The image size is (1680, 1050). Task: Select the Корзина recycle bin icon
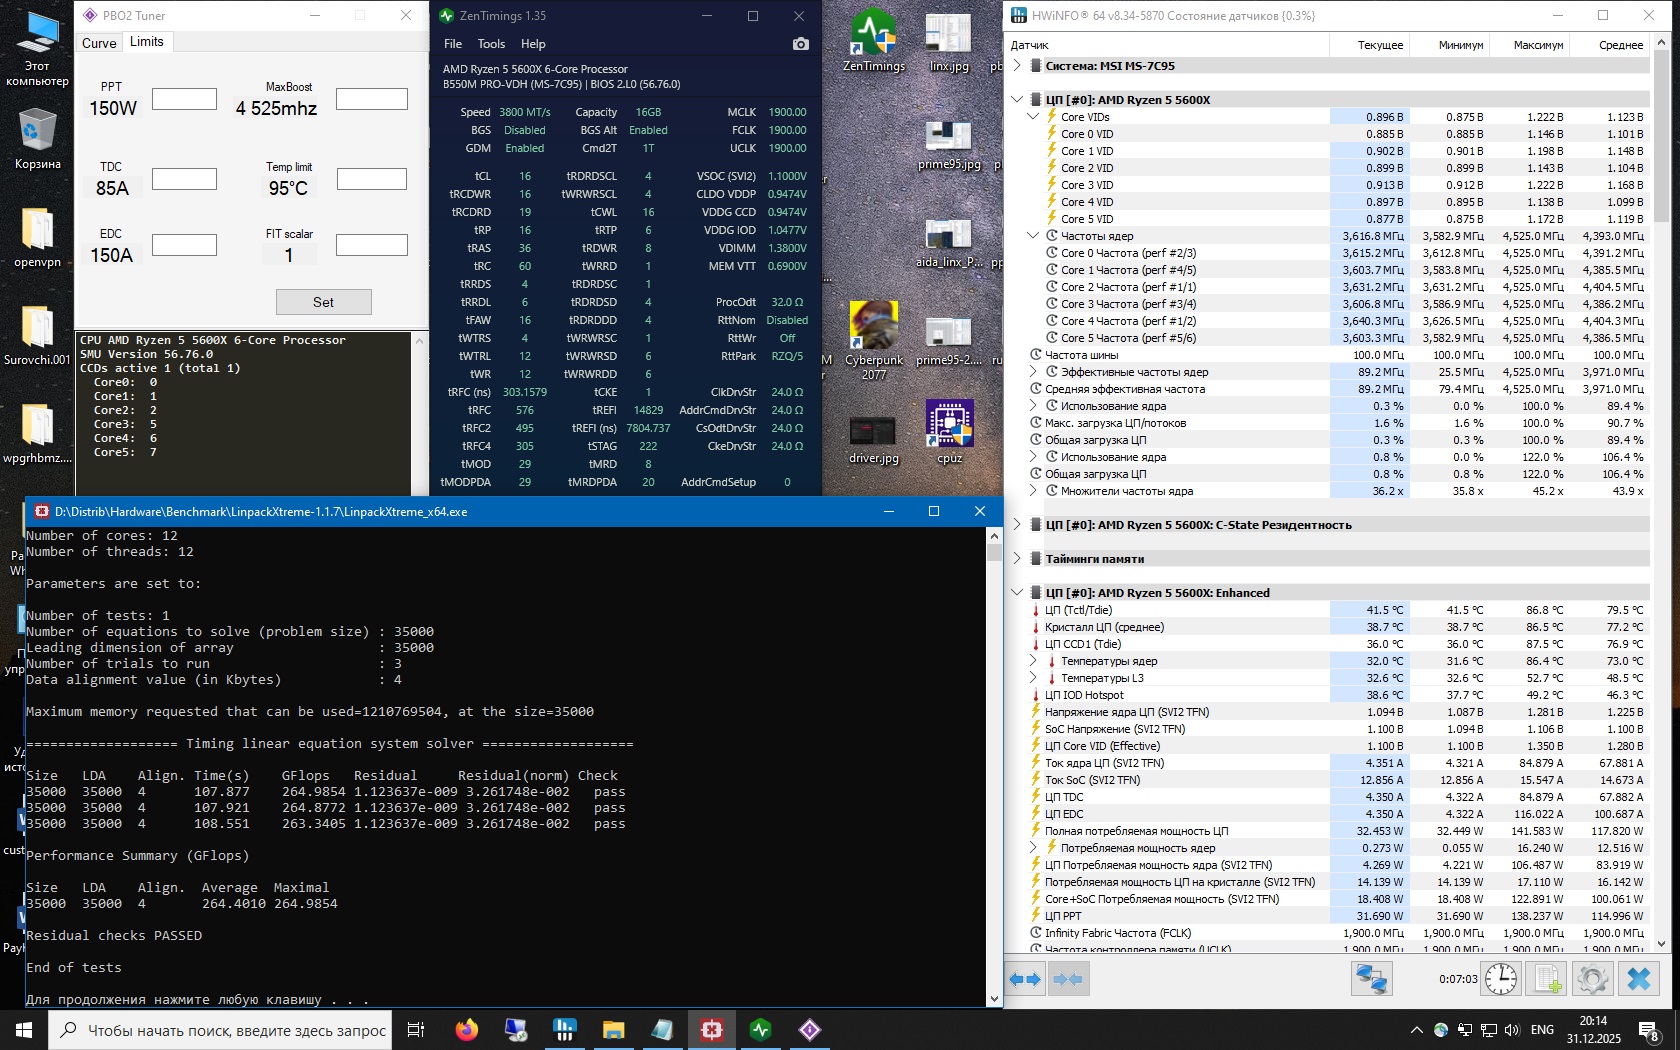pyautogui.click(x=37, y=139)
